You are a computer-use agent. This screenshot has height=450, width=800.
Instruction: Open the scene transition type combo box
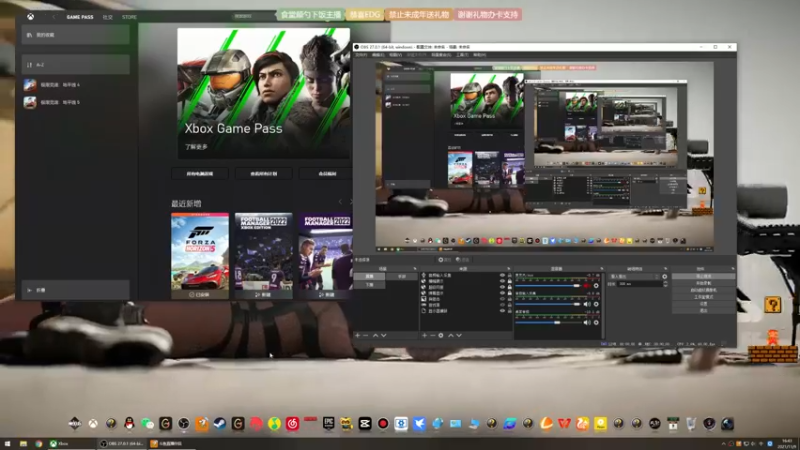point(634,277)
